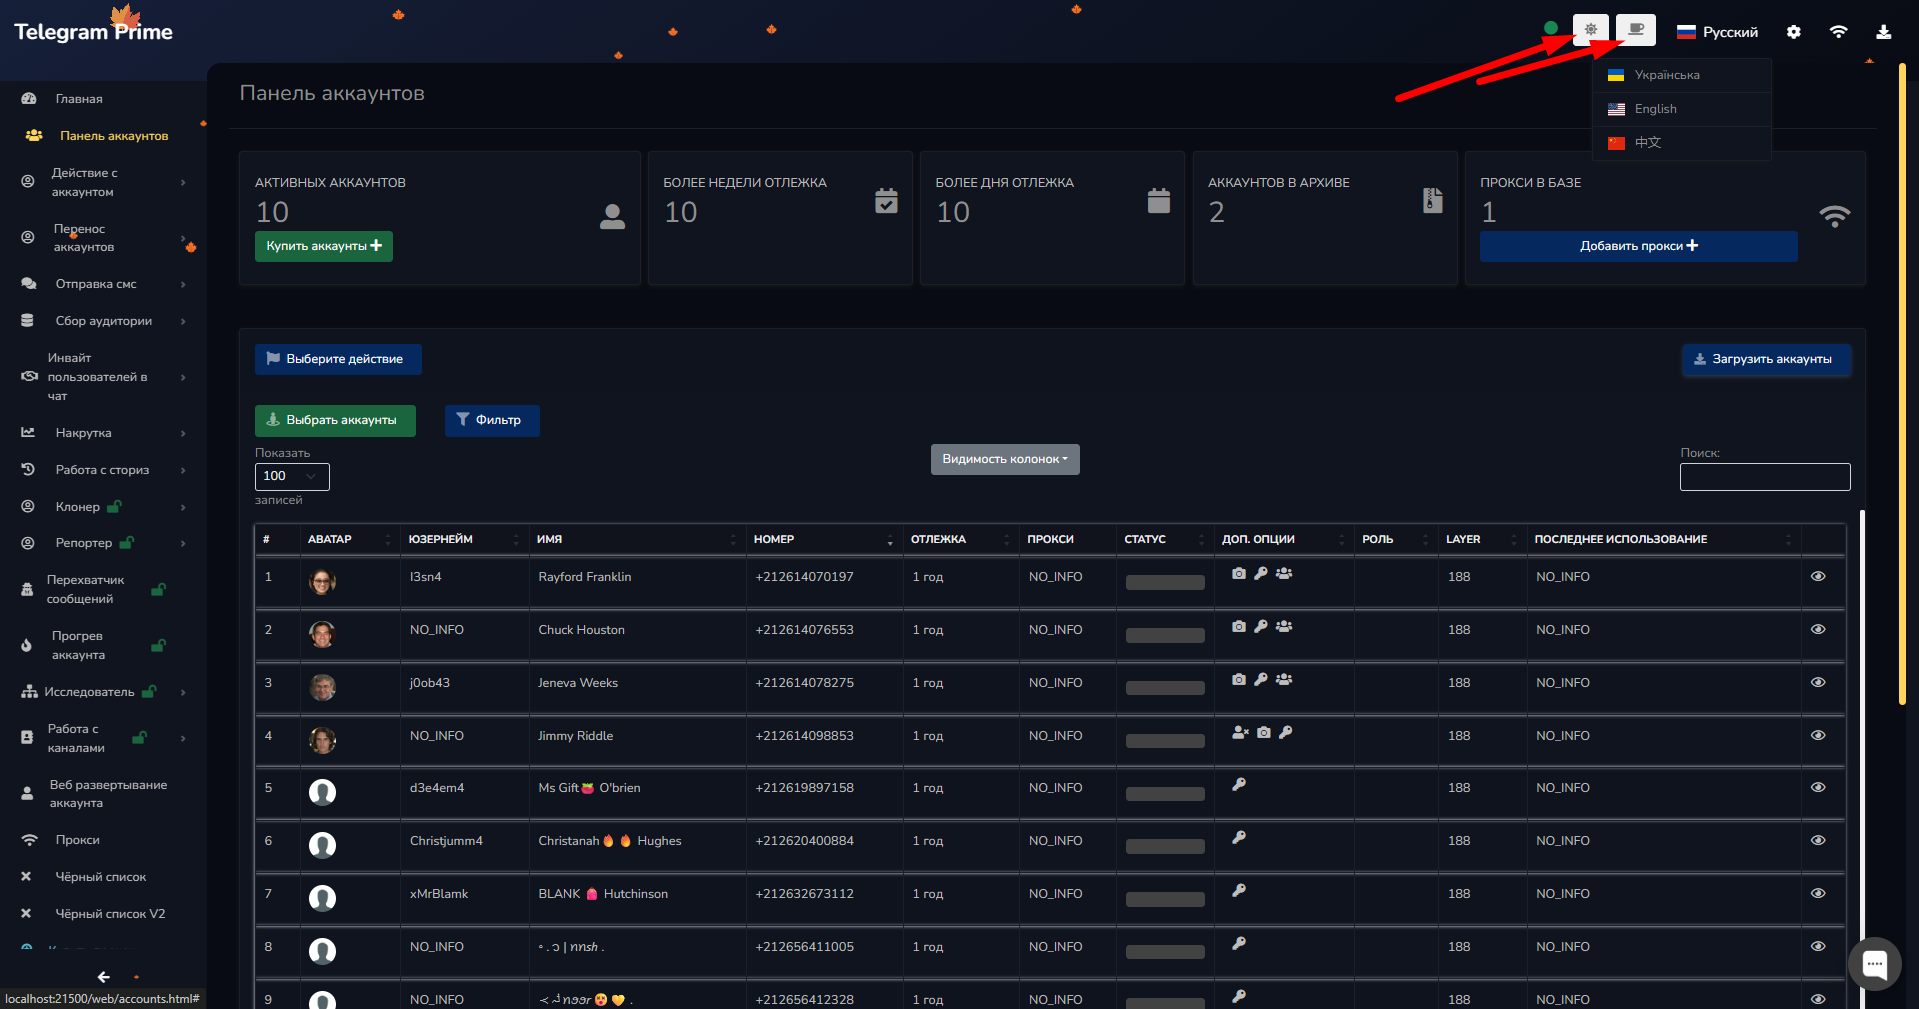Toggle eye icon for Rayford Franklin row
This screenshot has height=1009, width=1919.
[x=1818, y=576]
